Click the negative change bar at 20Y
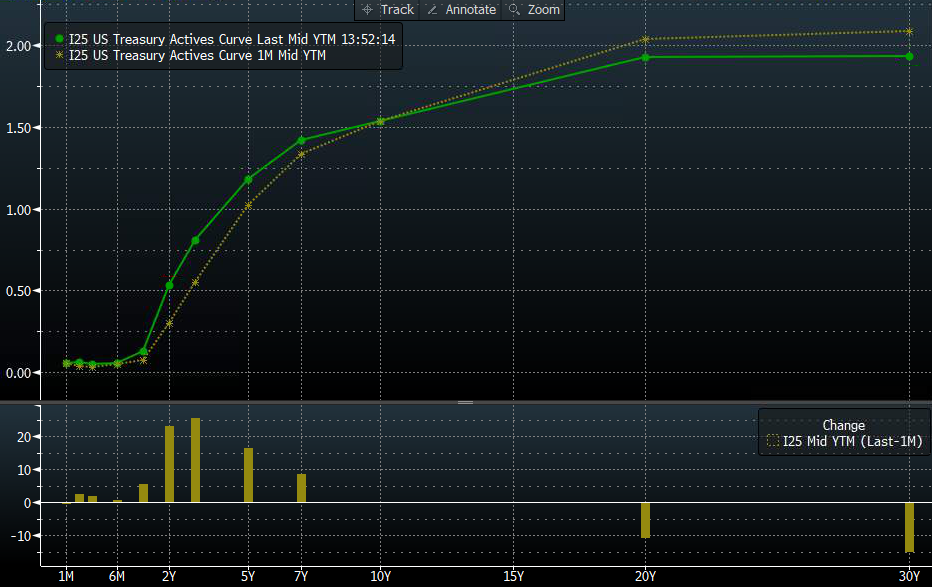The image size is (932, 587). (x=645, y=520)
